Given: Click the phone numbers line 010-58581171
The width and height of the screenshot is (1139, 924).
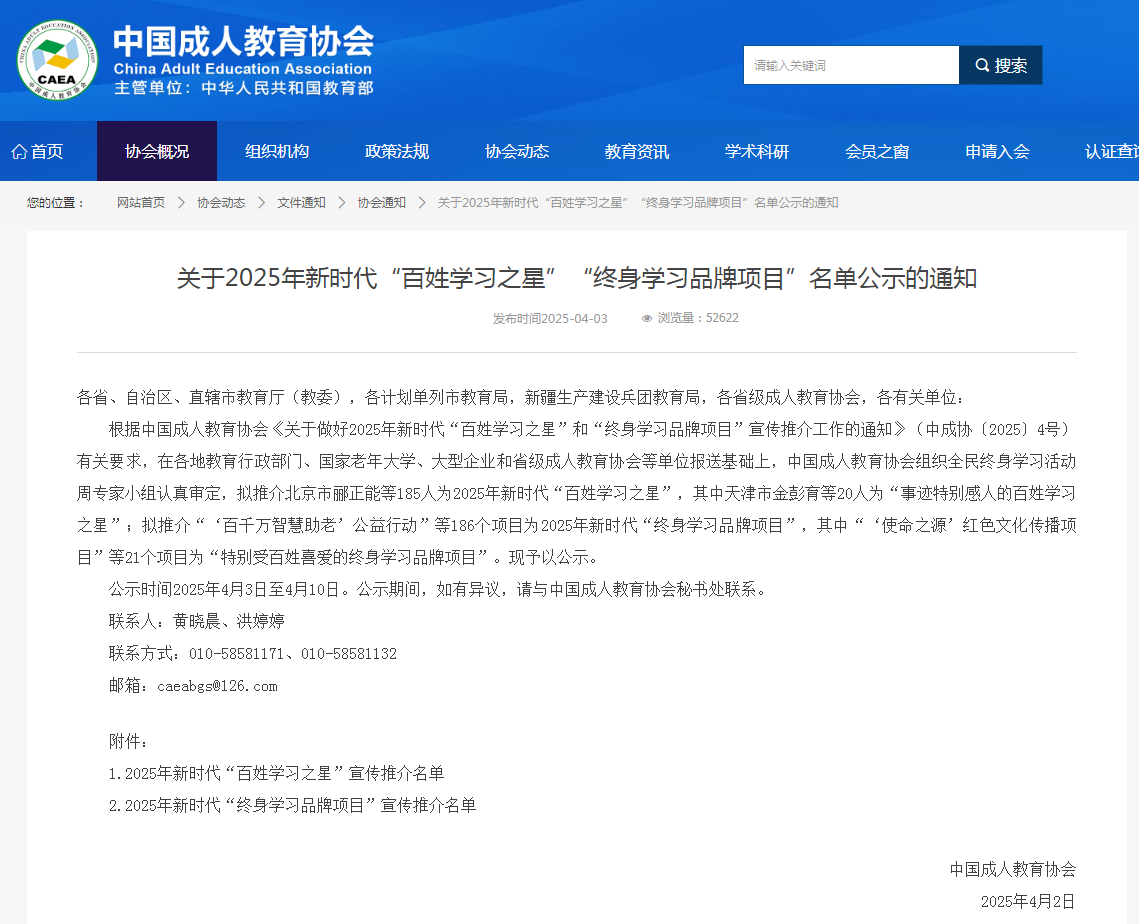Looking at the screenshot, I should coord(253,654).
